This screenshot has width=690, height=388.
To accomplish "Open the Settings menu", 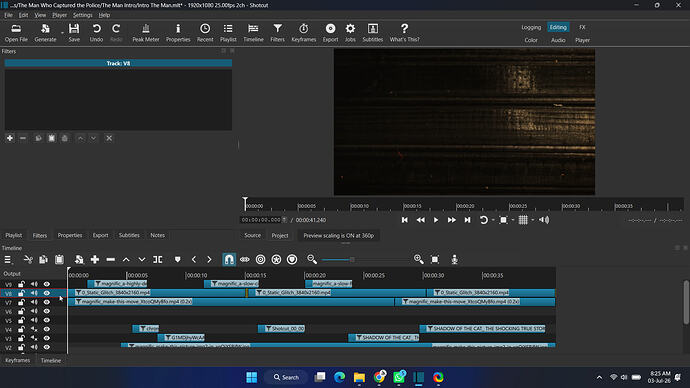I will pos(82,15).
